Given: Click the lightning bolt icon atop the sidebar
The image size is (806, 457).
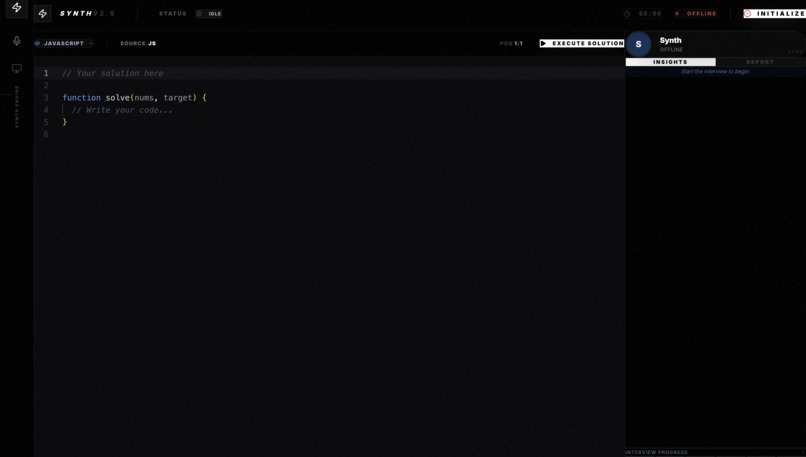Looking at the screenshot, I should 16,7.
